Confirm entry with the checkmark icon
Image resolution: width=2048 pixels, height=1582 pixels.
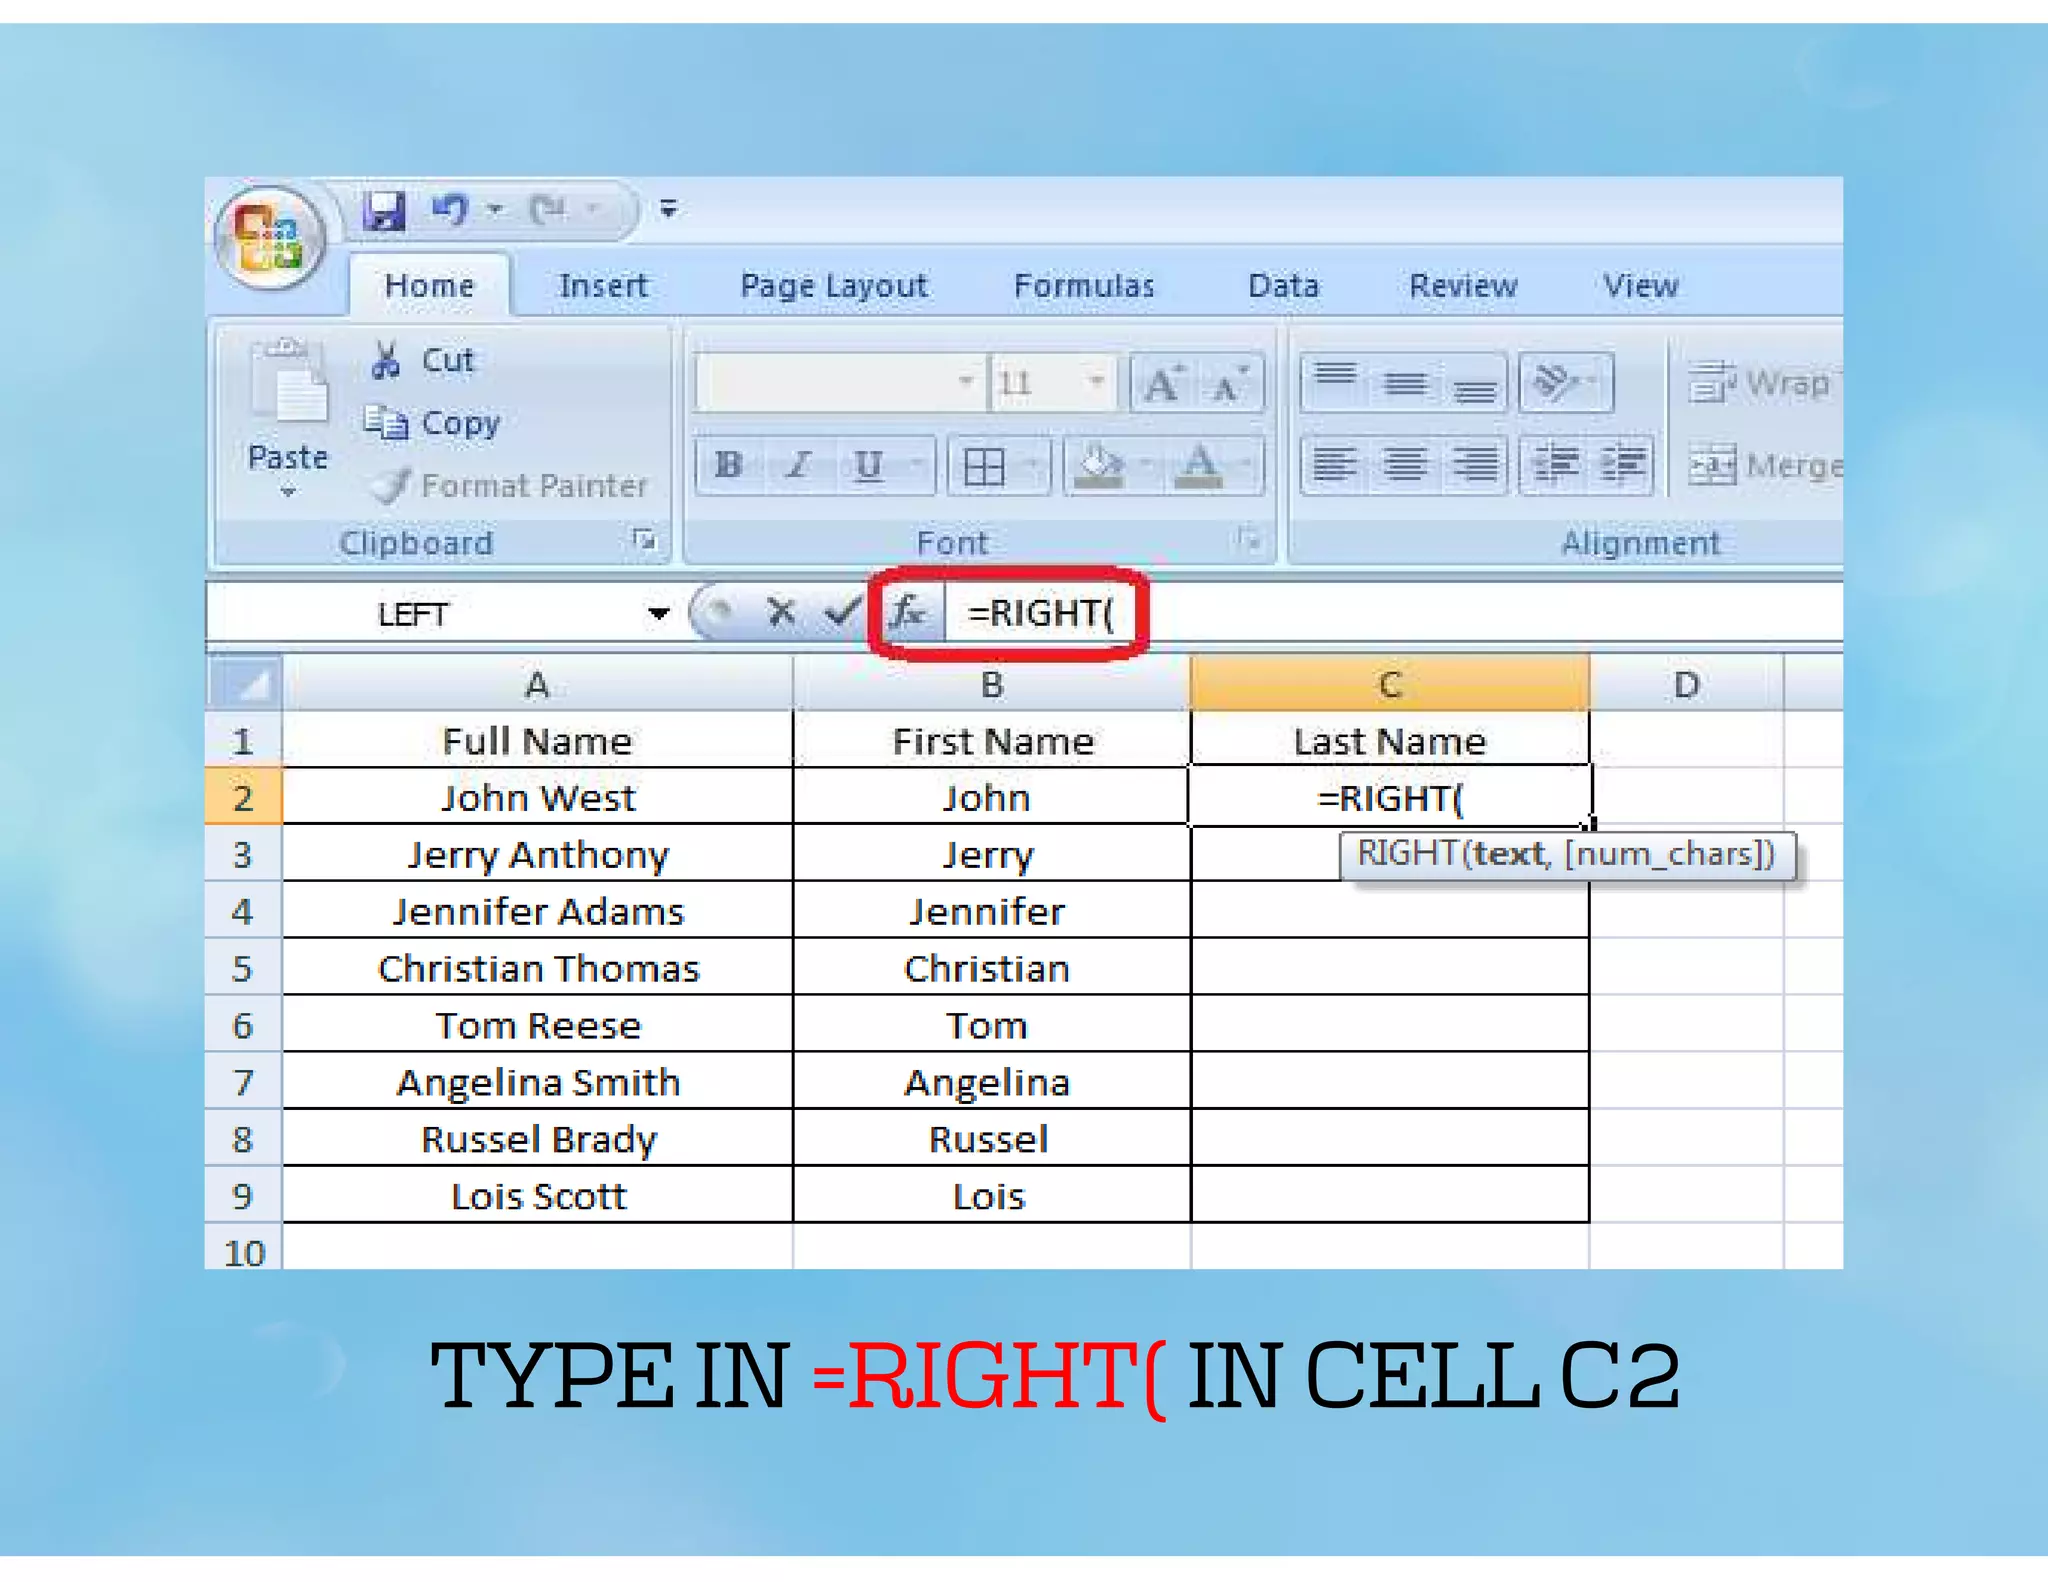click(x=842, y=611)
